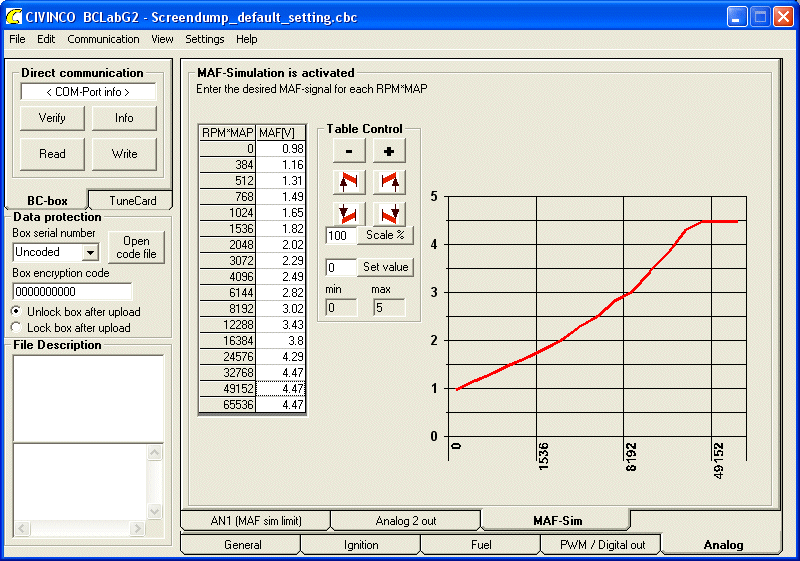
Task: Select MAF cell 1.49 in row 768
Action: click(280, 196)
